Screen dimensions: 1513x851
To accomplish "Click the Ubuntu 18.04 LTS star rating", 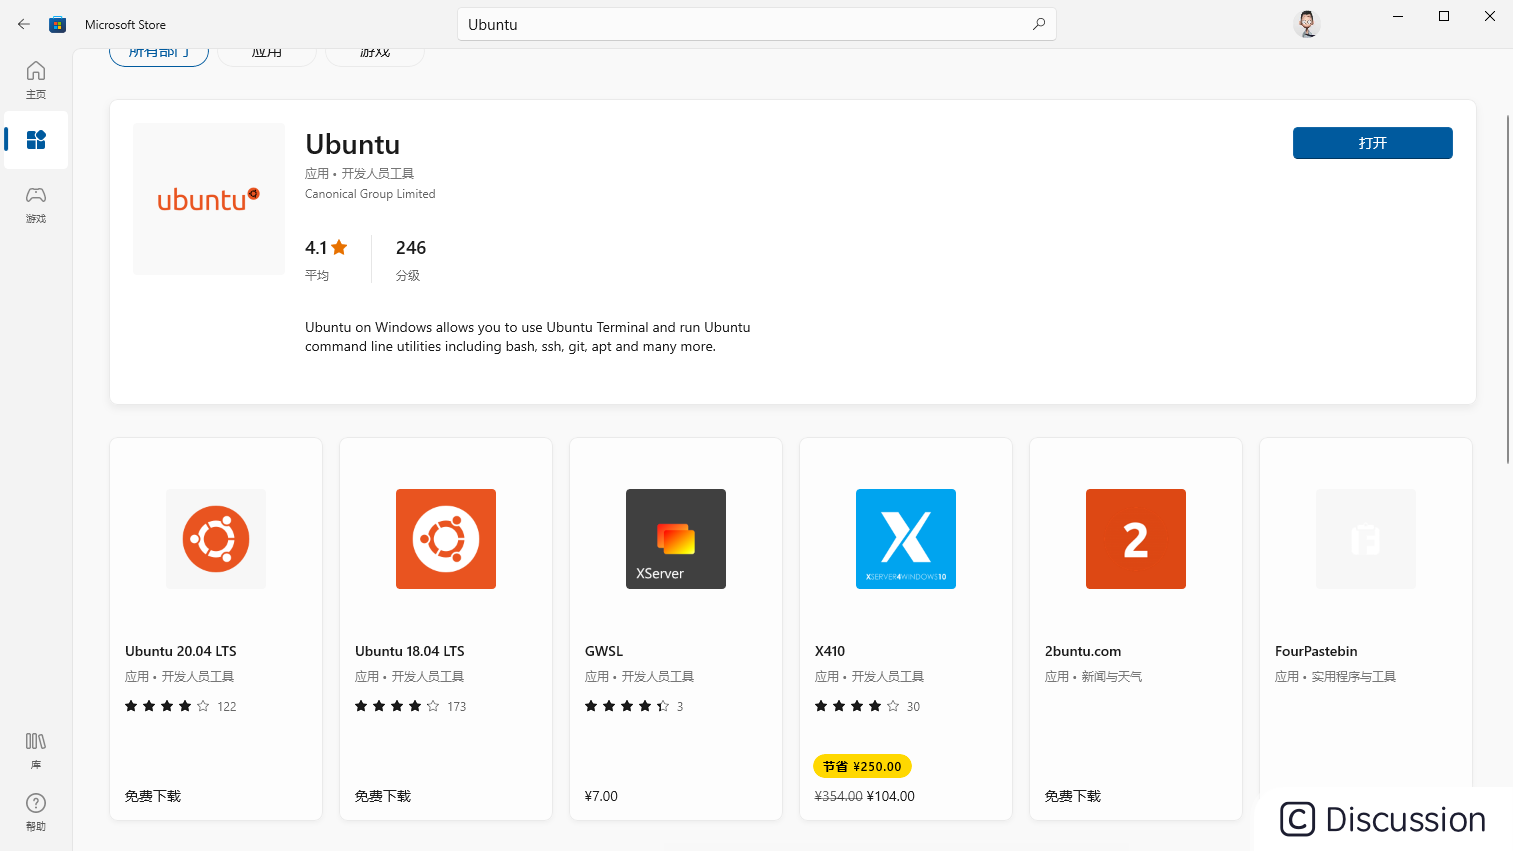I will pos(397,706).
